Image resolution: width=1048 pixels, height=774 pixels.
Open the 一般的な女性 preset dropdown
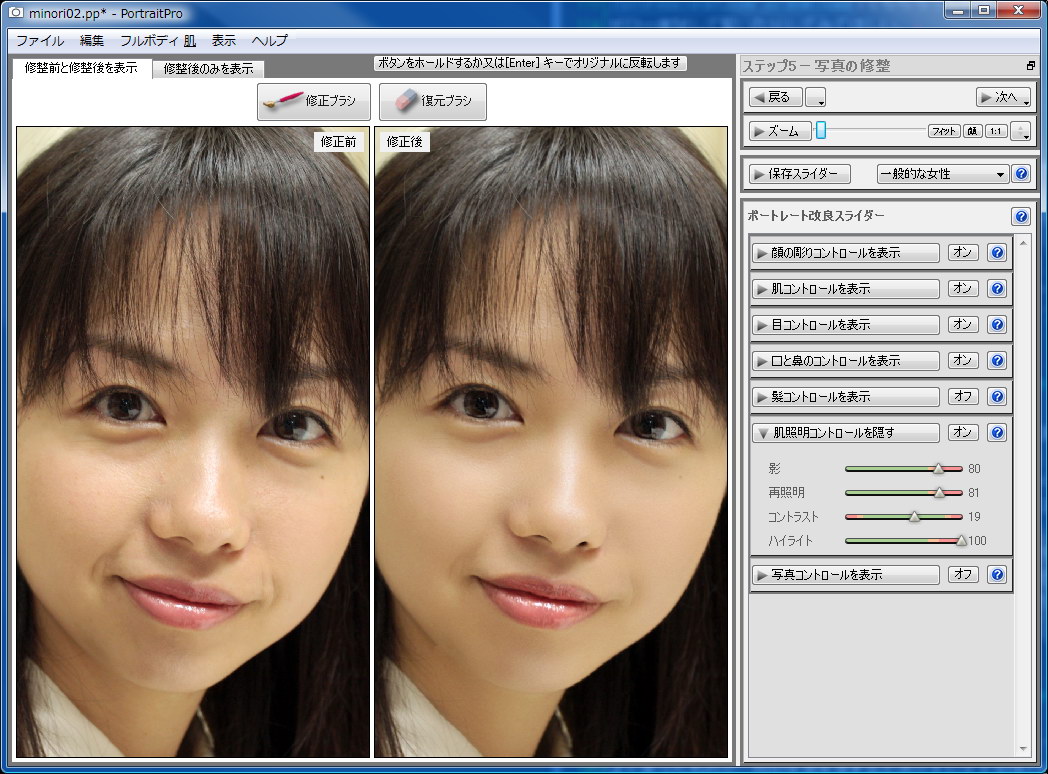[x=942, y=174]
